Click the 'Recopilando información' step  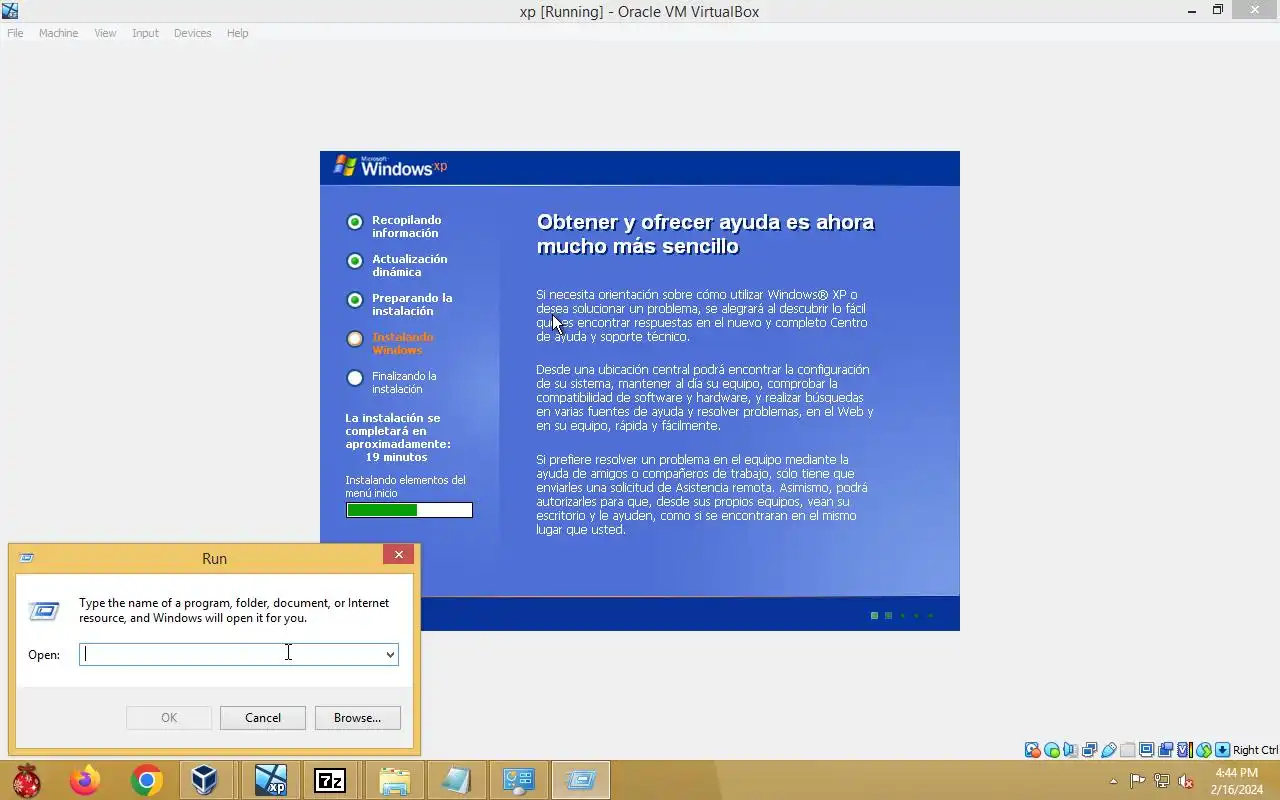[x=406, y=226]
